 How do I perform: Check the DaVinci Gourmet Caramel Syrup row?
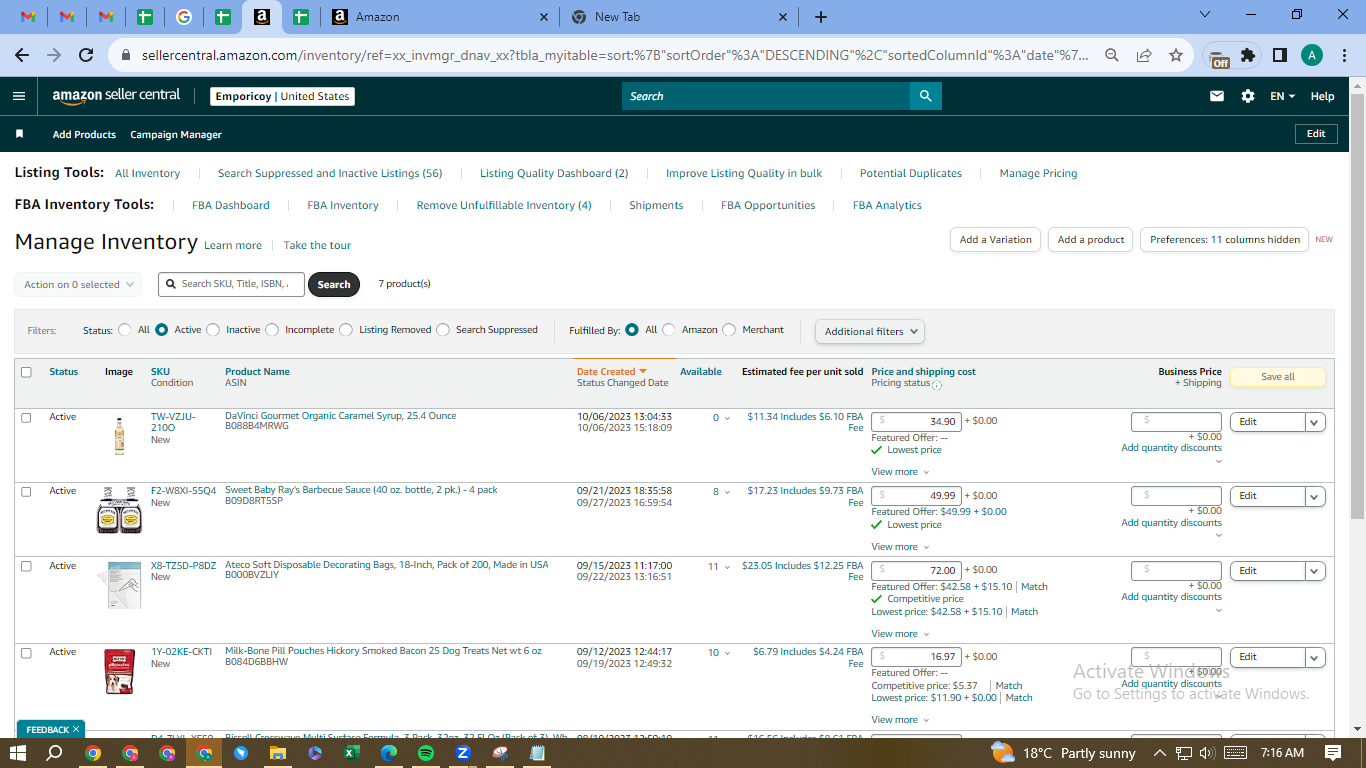coord(27,417)
